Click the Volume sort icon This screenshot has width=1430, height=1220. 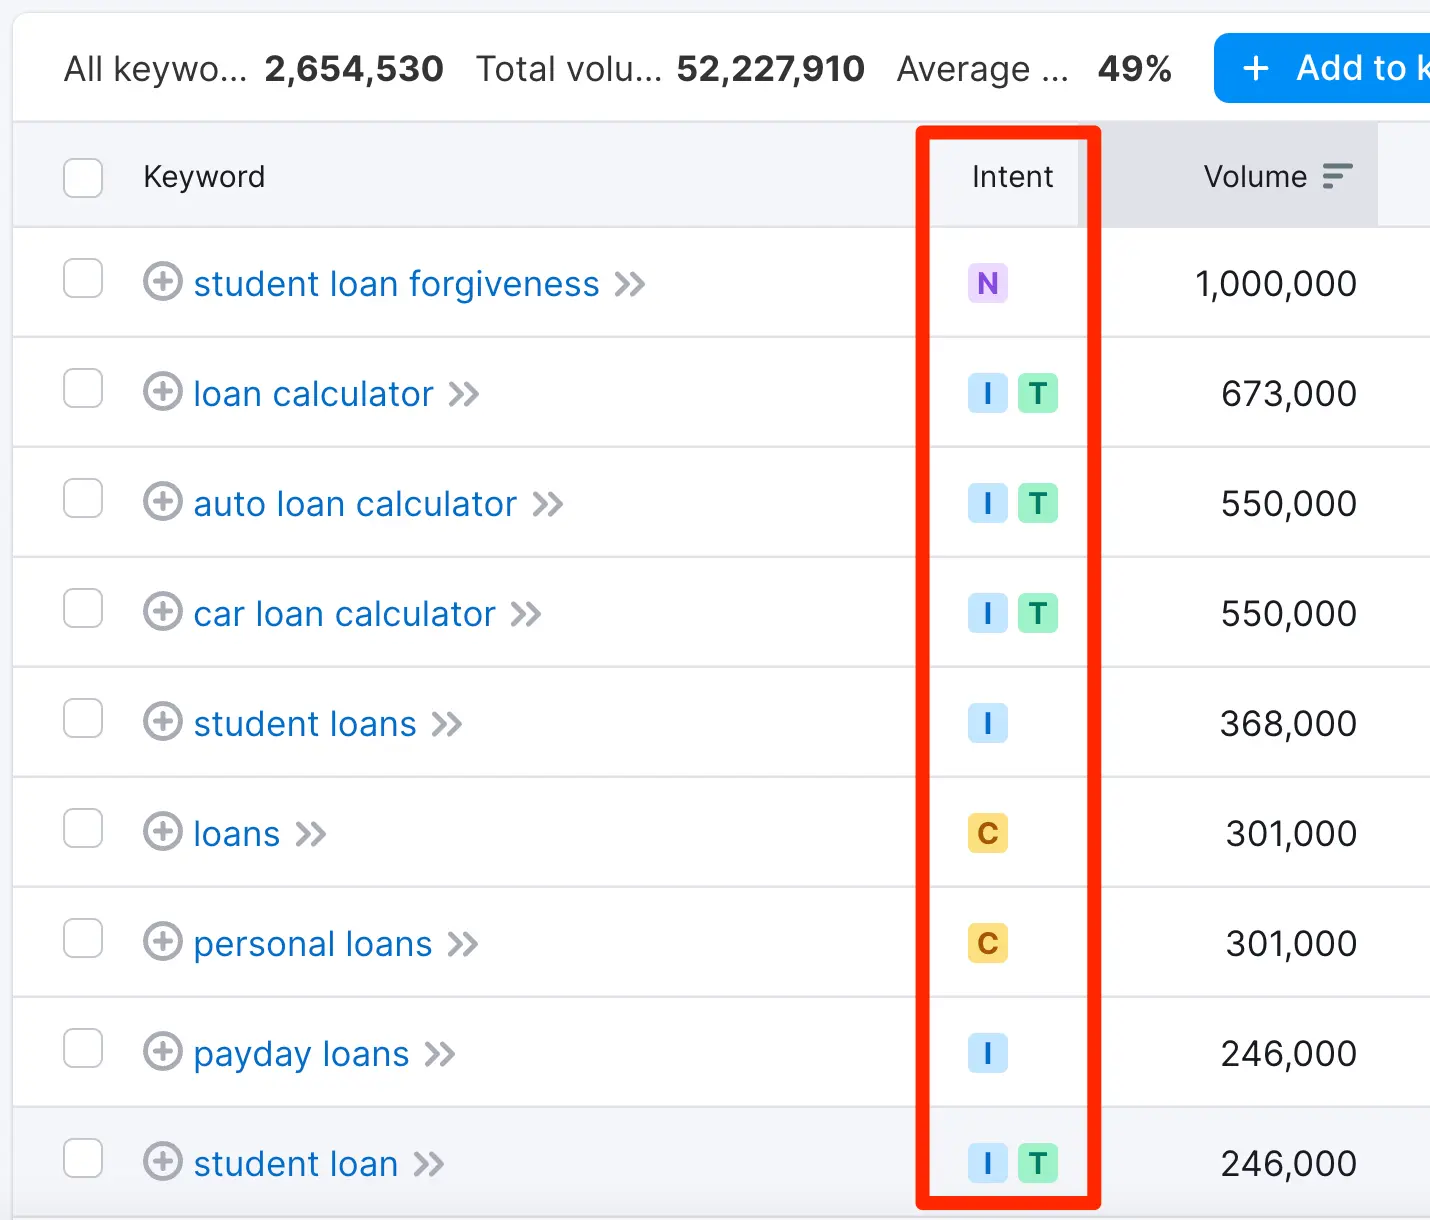coord(1337,177)
